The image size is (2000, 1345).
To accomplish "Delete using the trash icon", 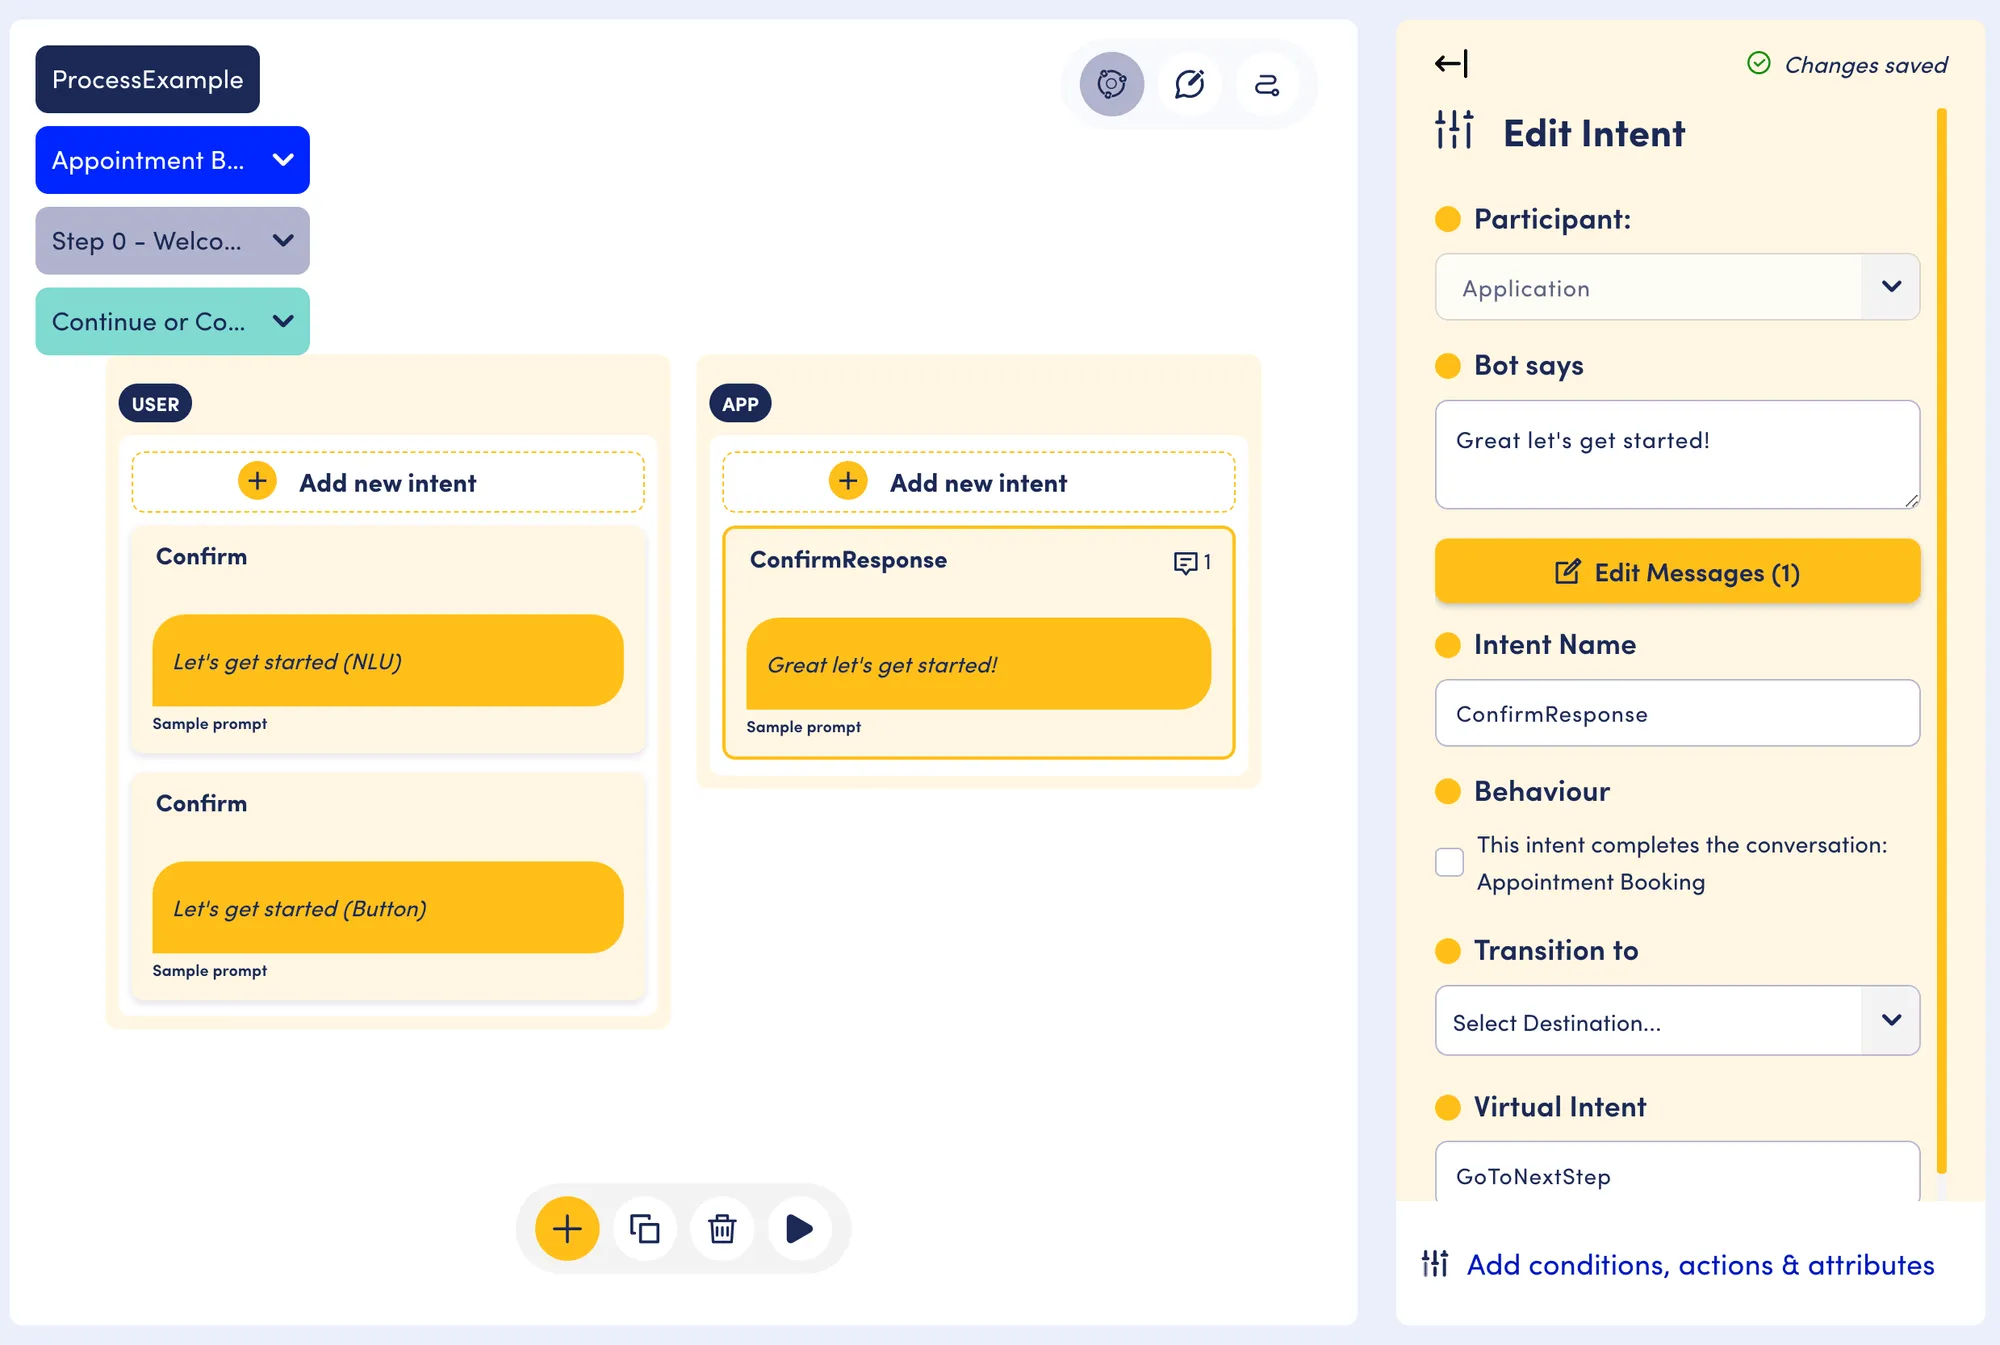I will coord(722,1228).
